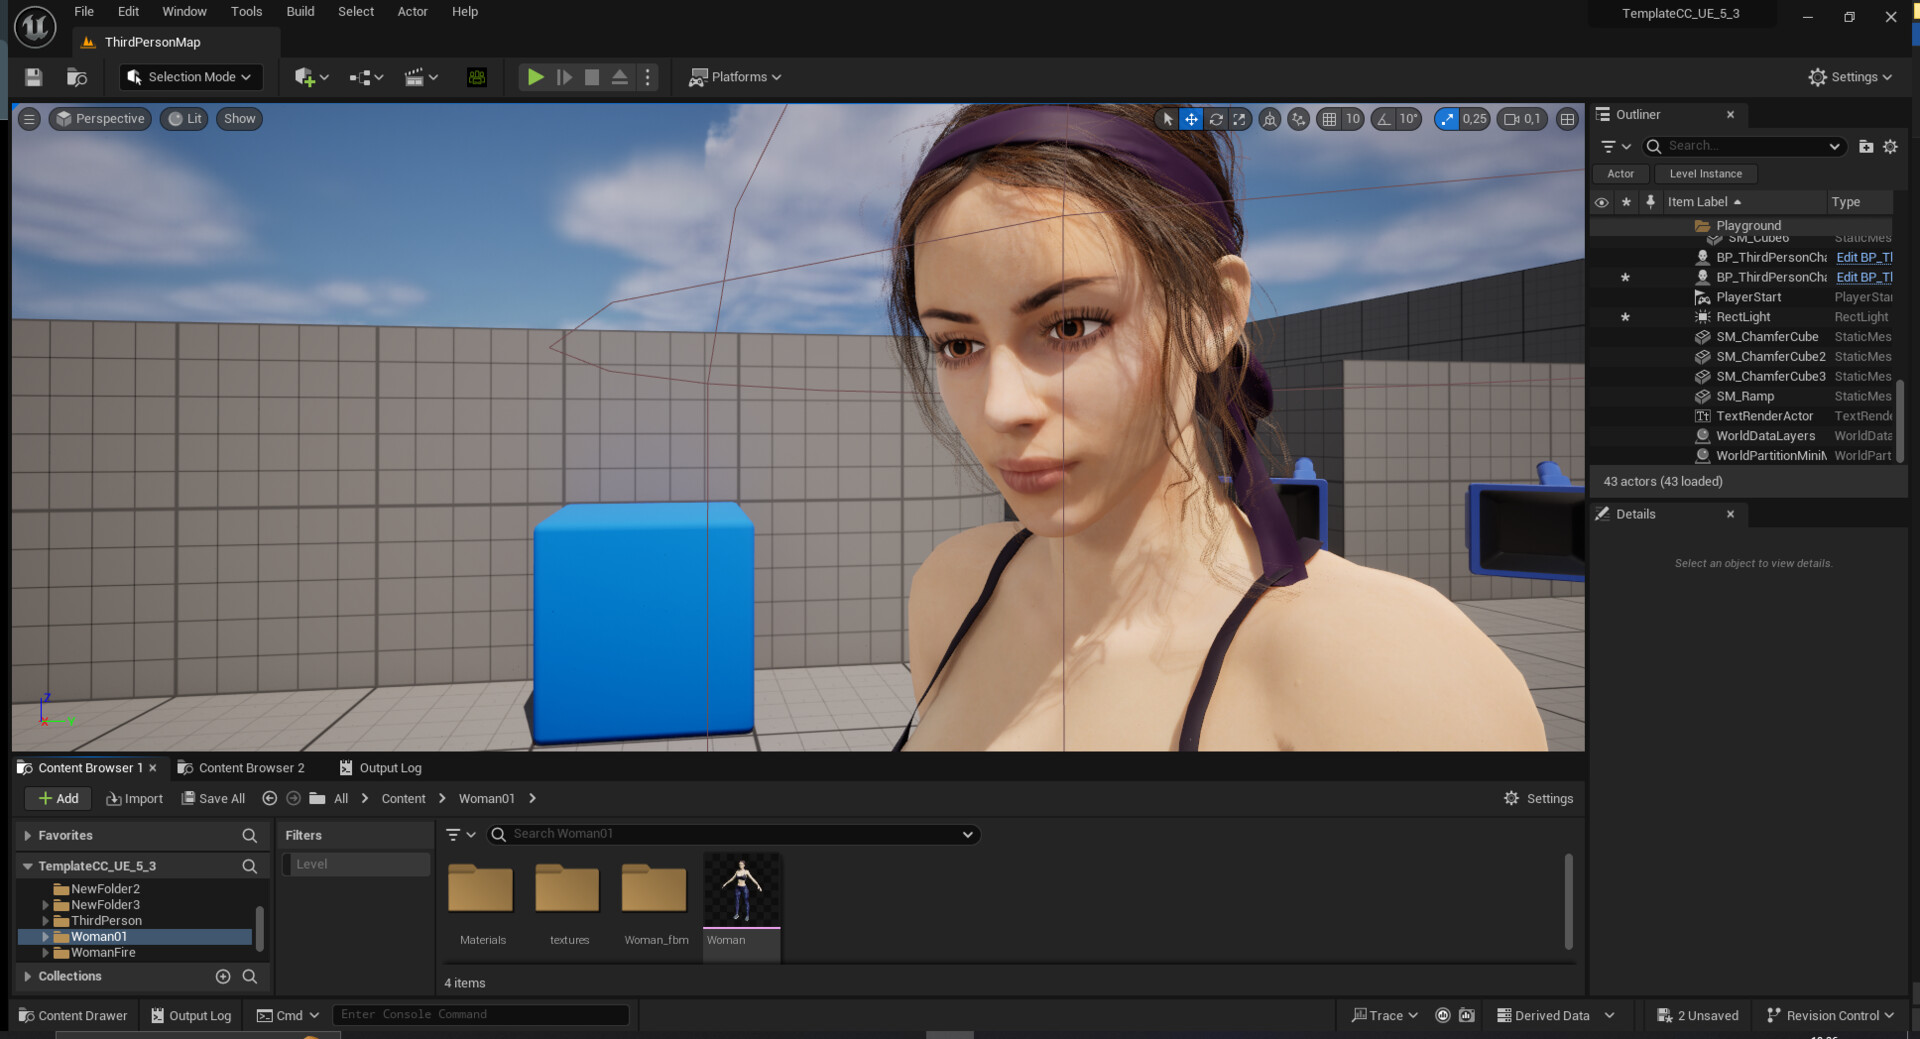This screenshot has height=1039, width=1920.
Task: Click Save All in the Content Browser
Action: pos(213,798)
